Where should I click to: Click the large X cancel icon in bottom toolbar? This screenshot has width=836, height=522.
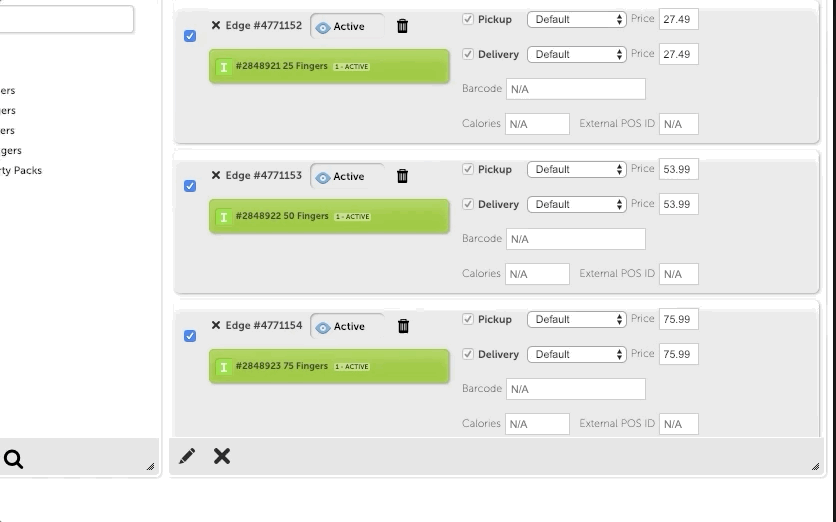222,456
